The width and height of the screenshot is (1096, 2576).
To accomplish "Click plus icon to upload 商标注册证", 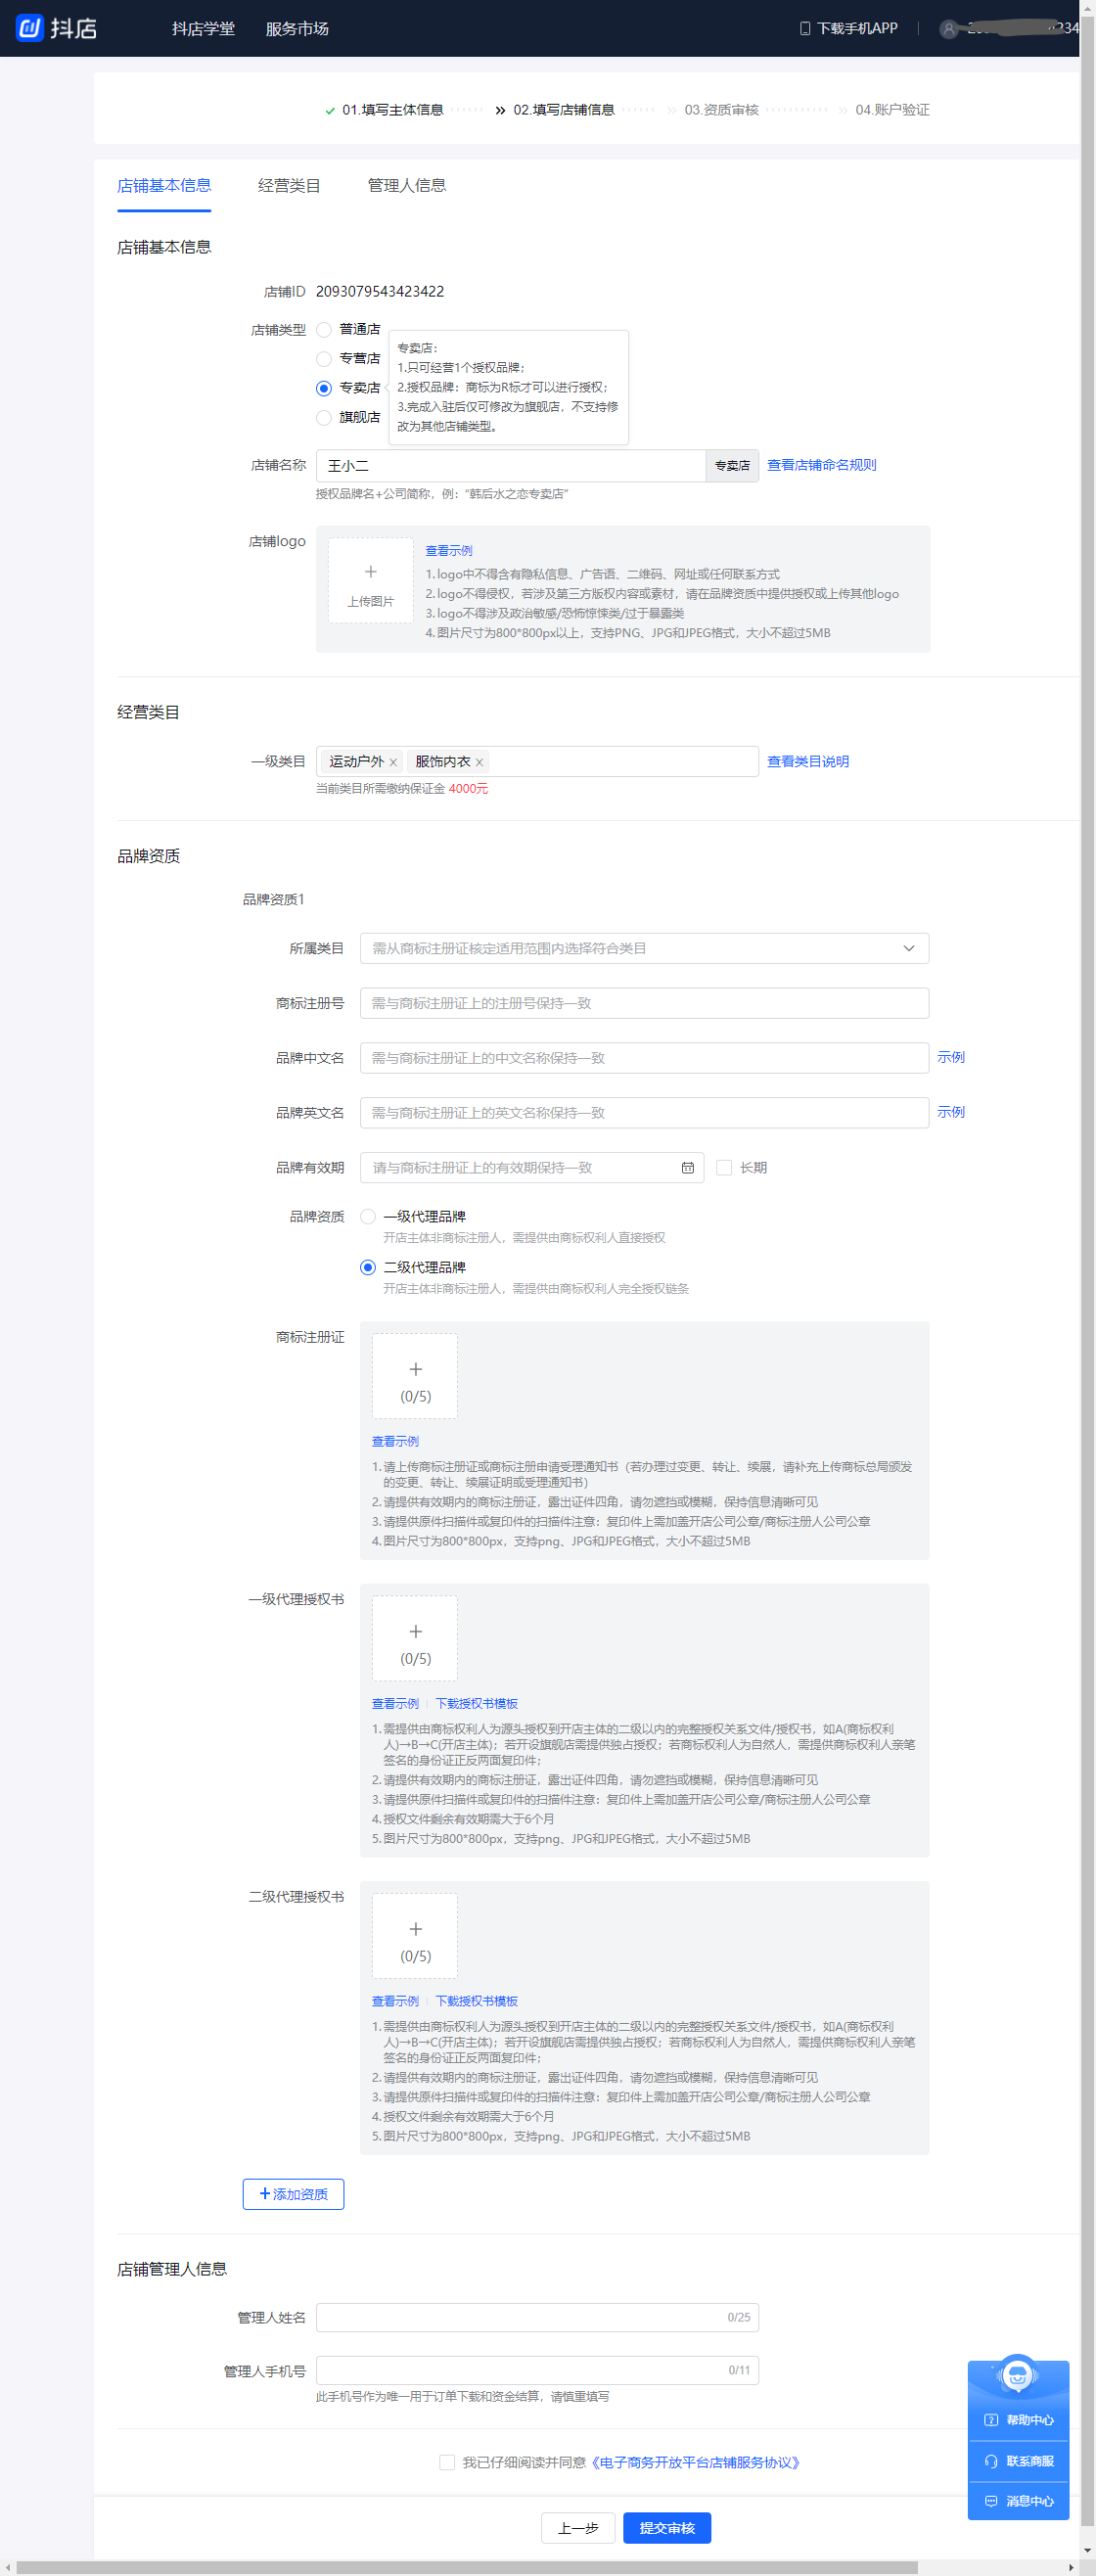I will pyautogui.click(x=415, y=1370).
